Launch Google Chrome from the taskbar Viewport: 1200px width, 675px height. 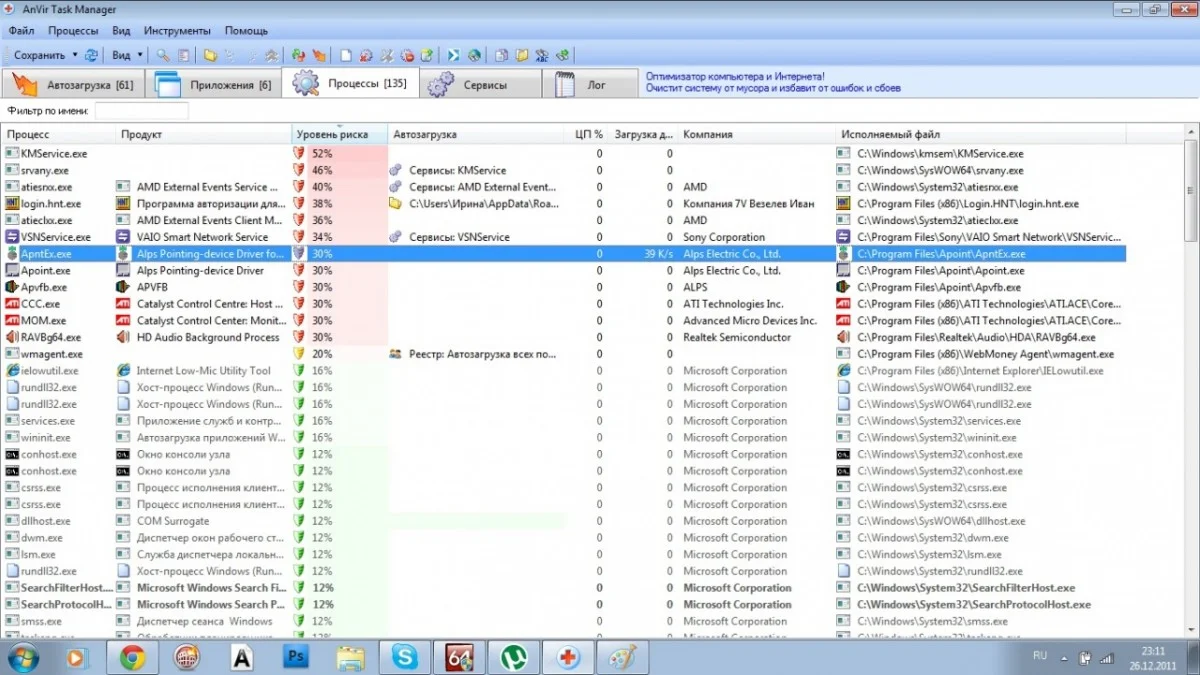tap(133, 657)
